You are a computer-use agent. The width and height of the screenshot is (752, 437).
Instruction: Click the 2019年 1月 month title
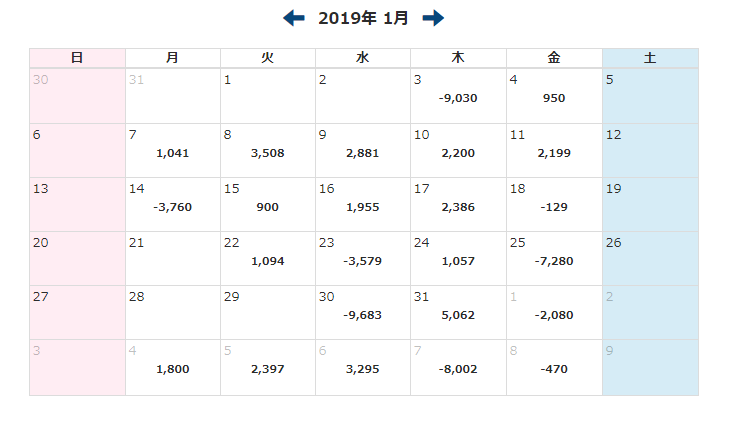point(363,18)
